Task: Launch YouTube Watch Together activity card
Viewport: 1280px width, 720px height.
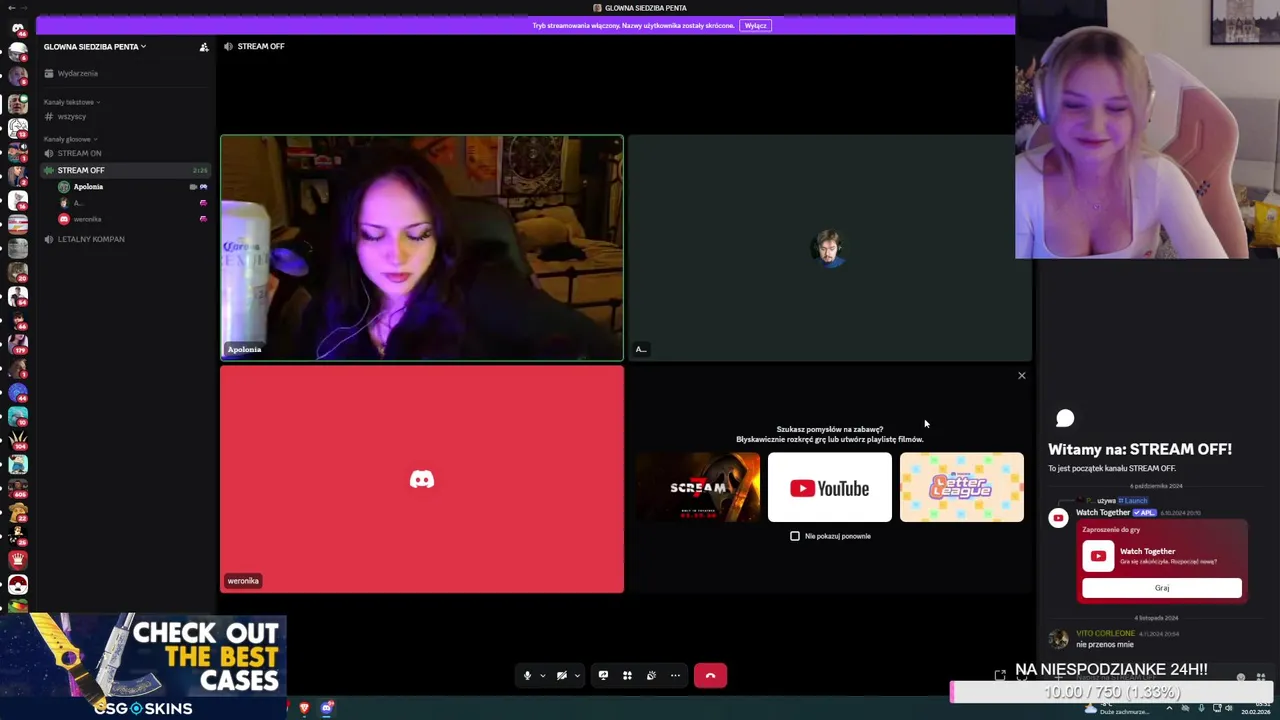Action: 829,487
